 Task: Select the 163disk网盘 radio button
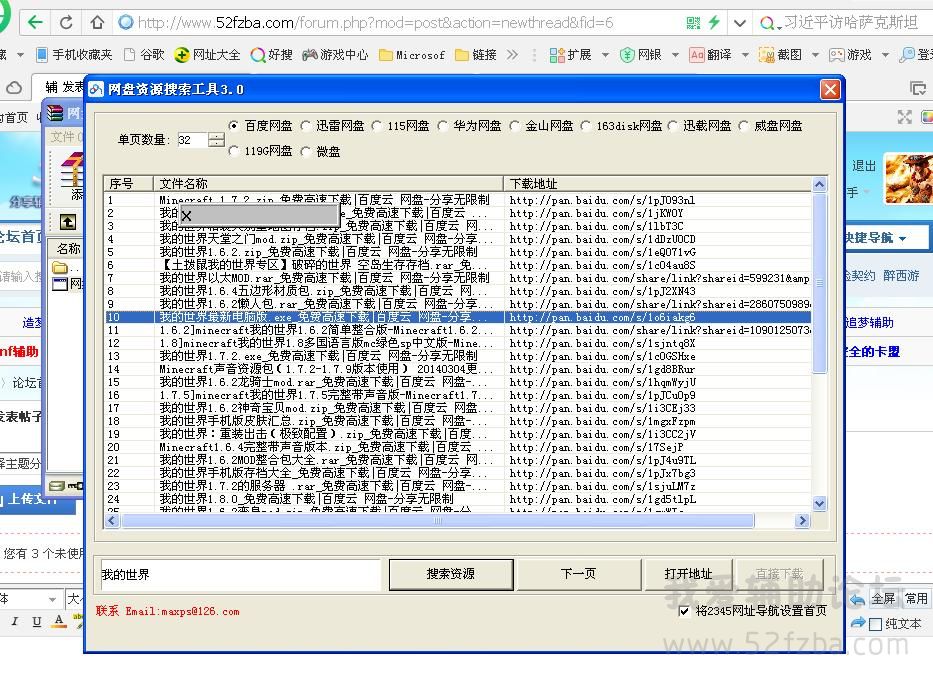(x=586, y=126)
